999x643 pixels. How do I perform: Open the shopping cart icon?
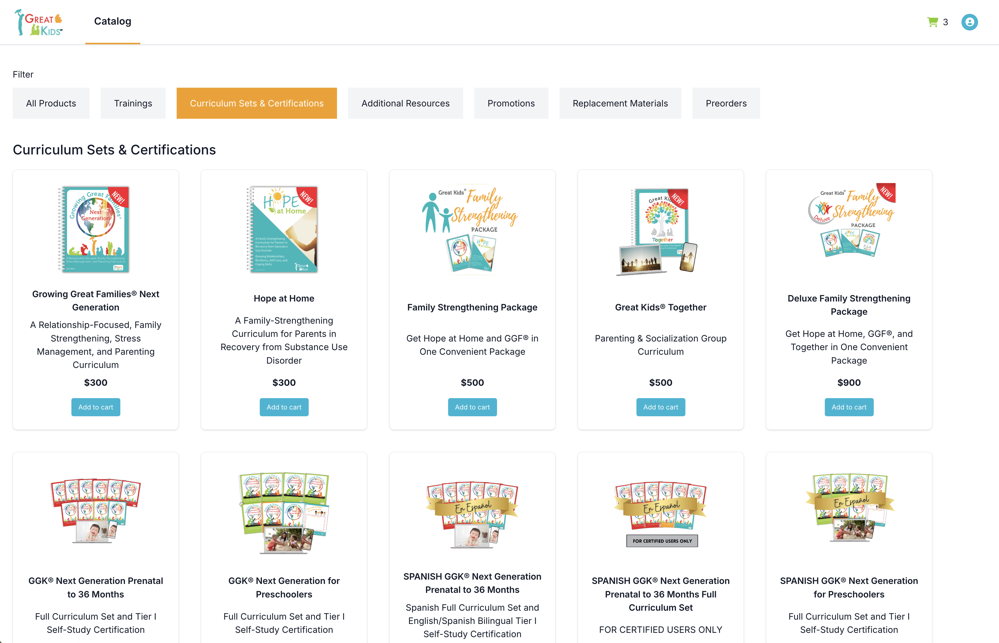pos(932,22)
